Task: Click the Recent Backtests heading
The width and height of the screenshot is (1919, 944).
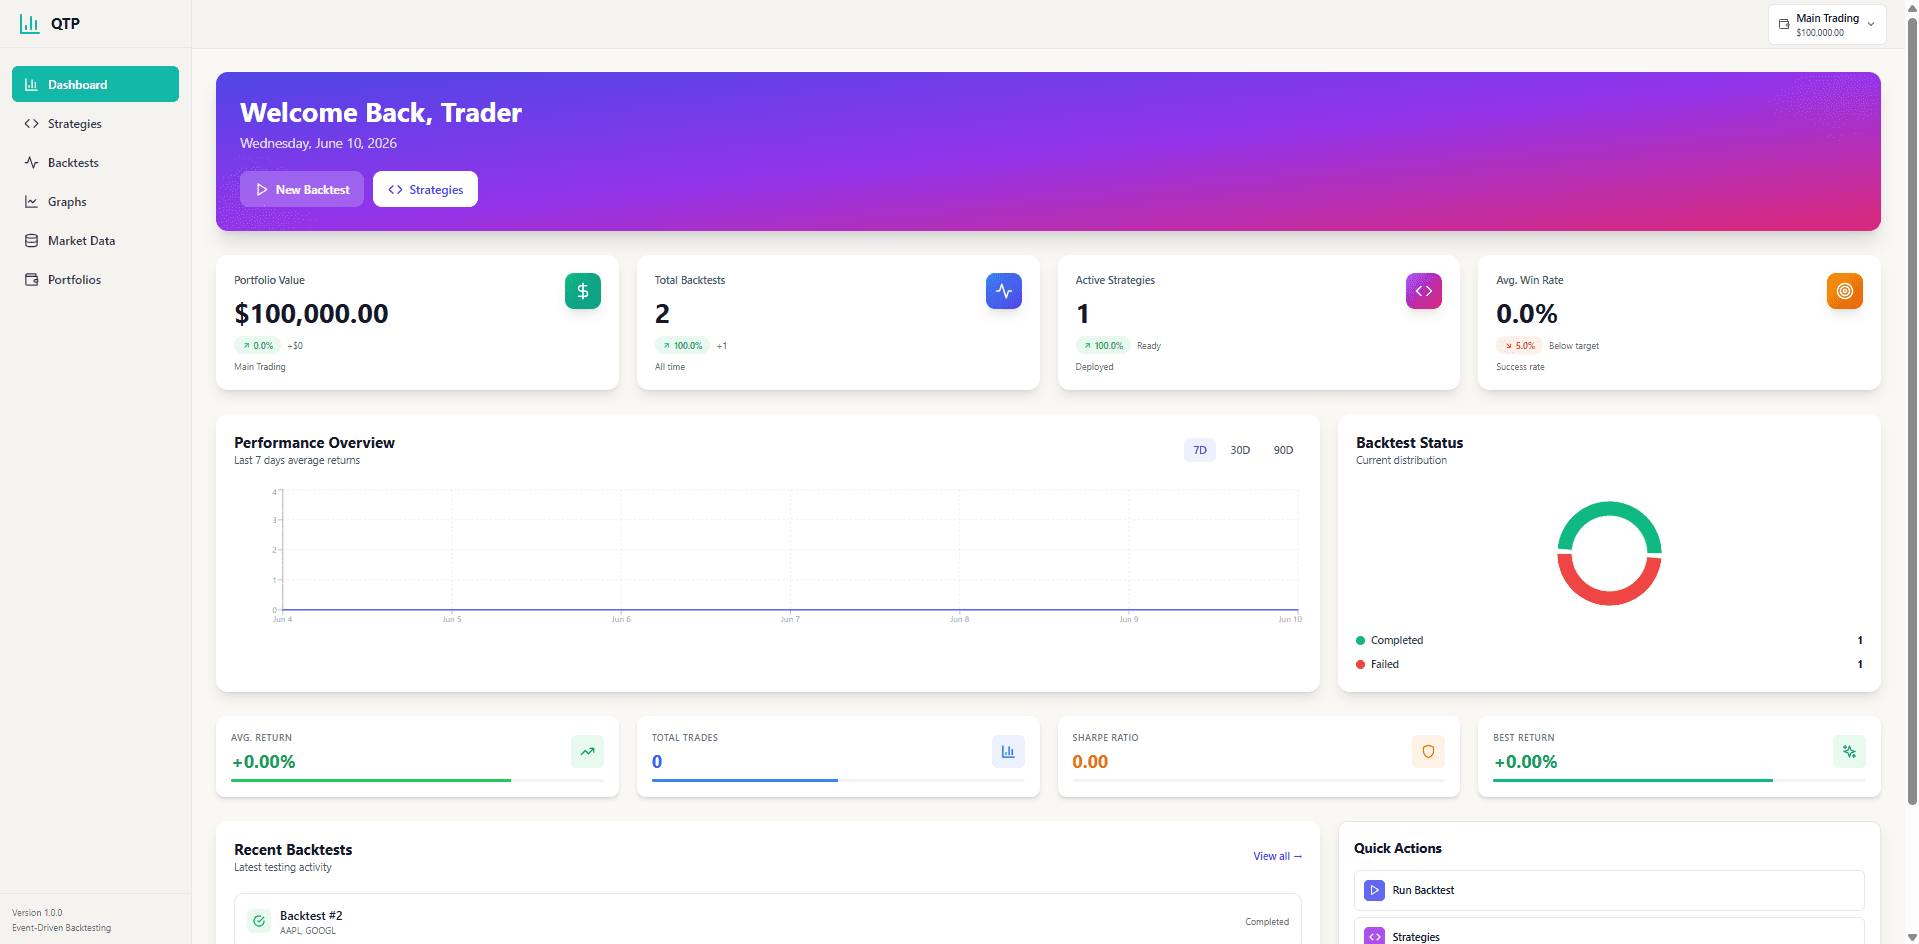Action: point(293,849)
